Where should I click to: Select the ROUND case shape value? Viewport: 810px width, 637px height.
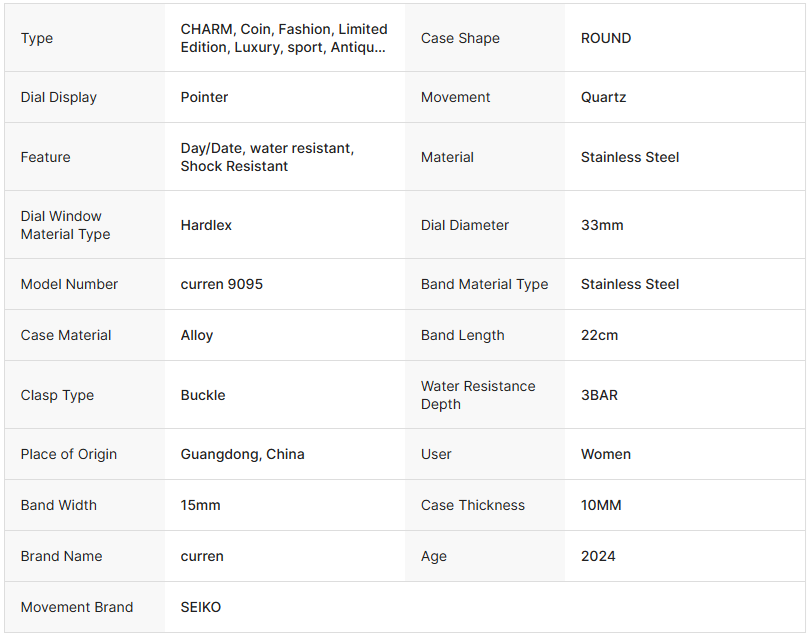tap(606, 38)
